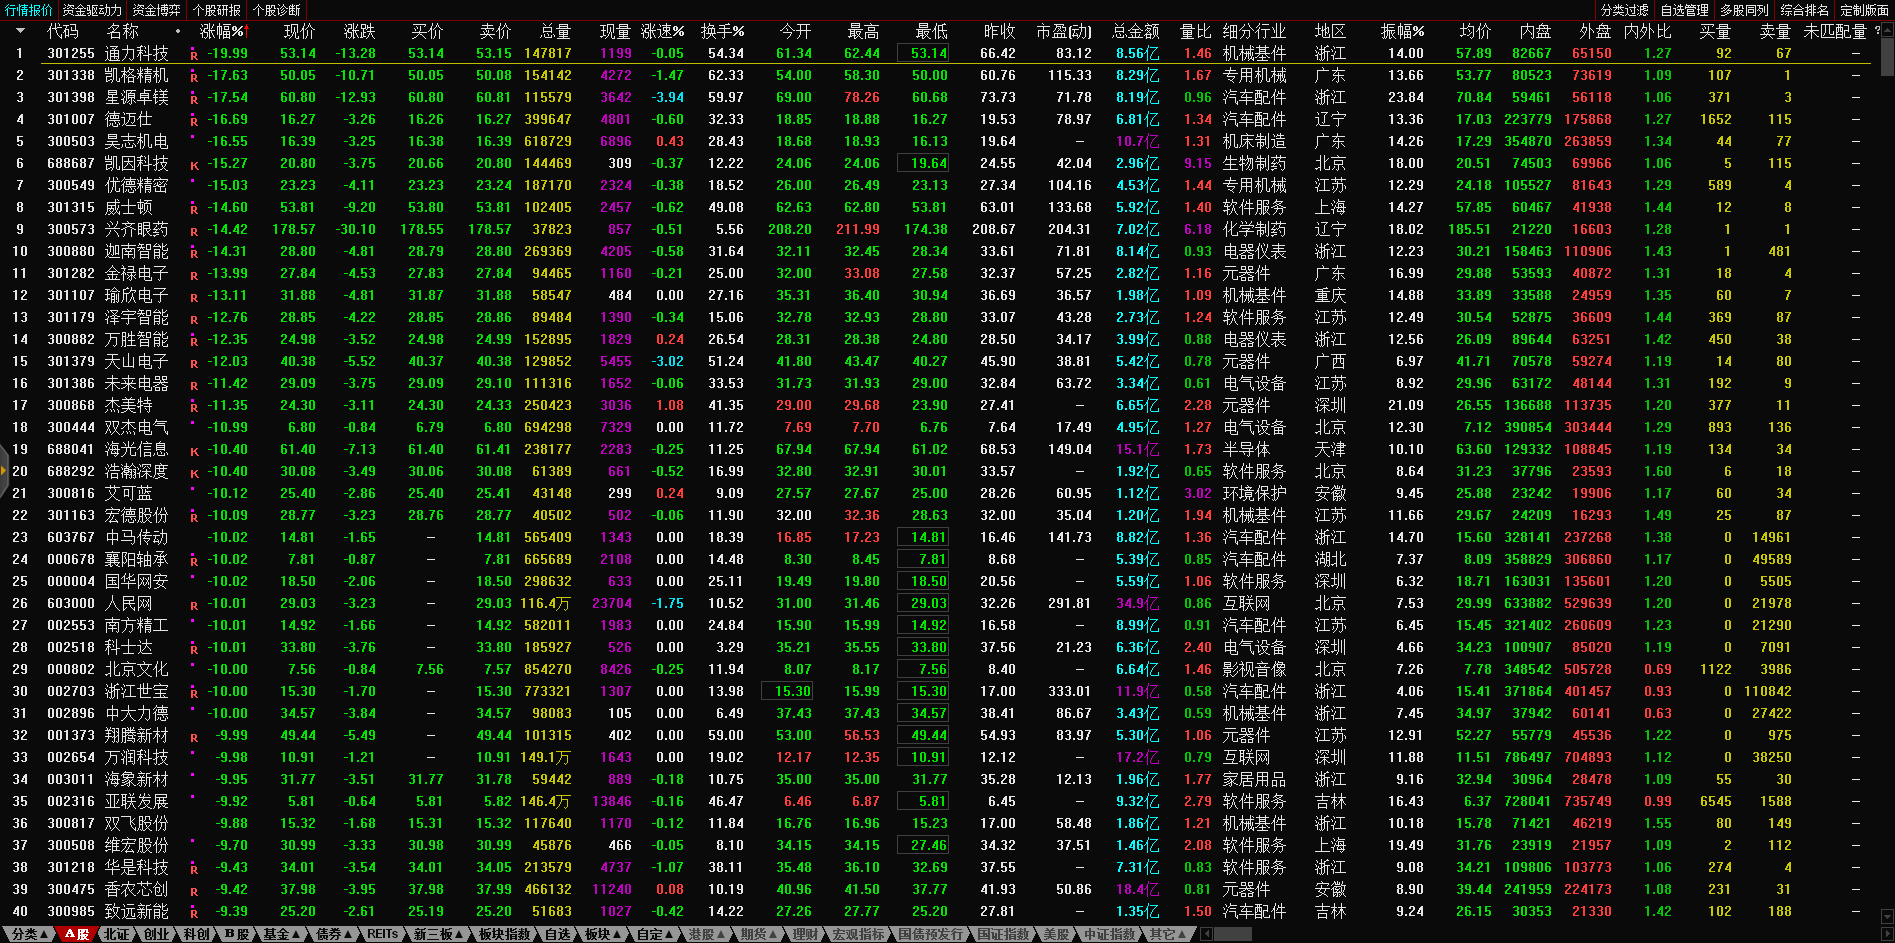Expand the 基金 category tab menu
This screenshot has height=943, width=1895.
[282, 934]
